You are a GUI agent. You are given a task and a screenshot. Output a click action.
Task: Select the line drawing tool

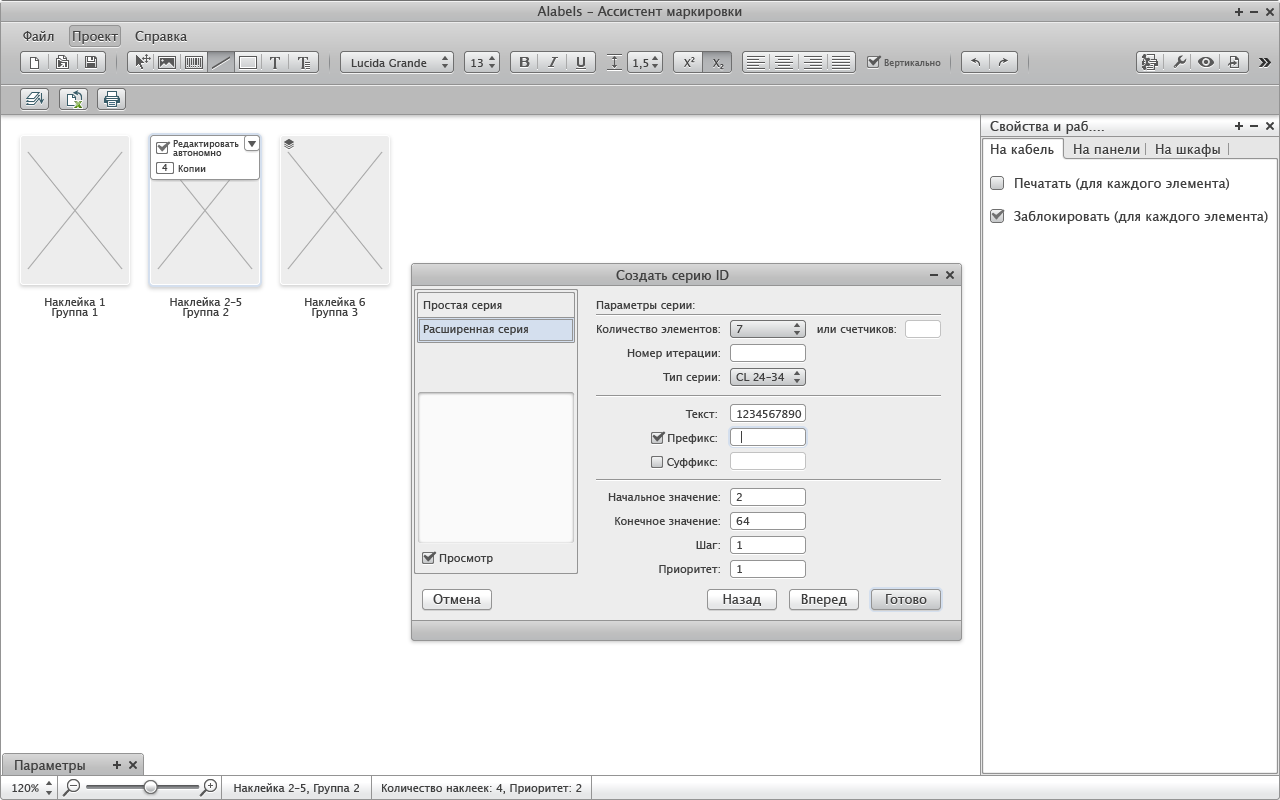pyautogui.click(x=221, y=62)
